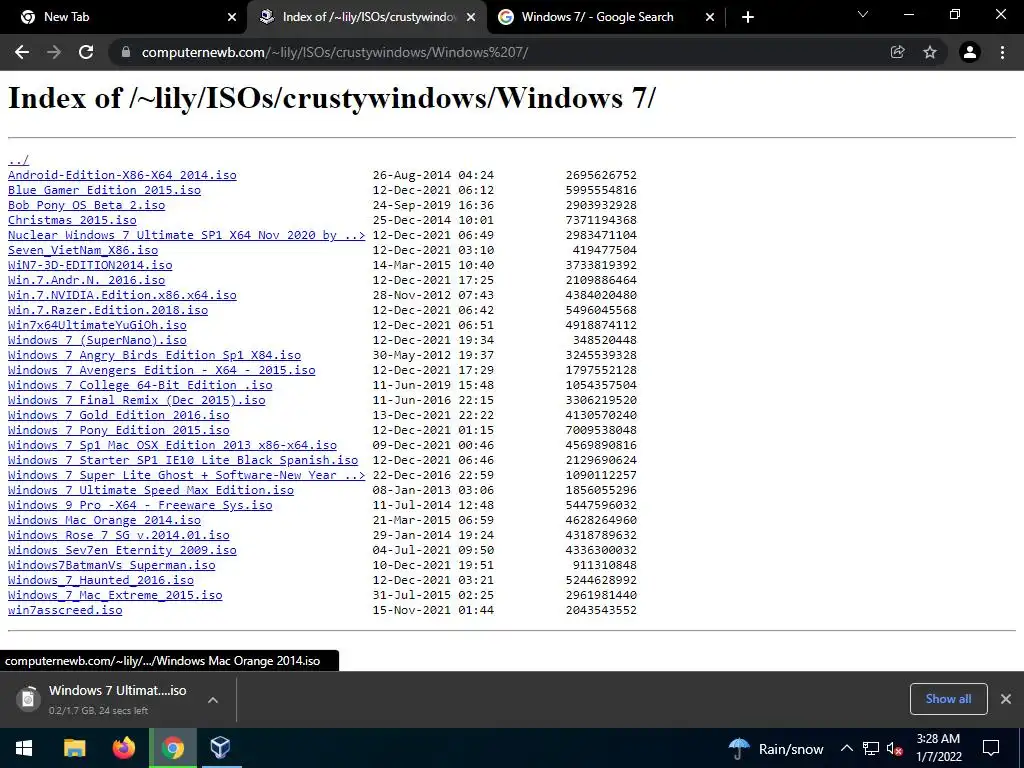Open the clock showing 3:28 AM
Screen dimensions: 1024x768
pyautogui.click(x=939, y=748)
